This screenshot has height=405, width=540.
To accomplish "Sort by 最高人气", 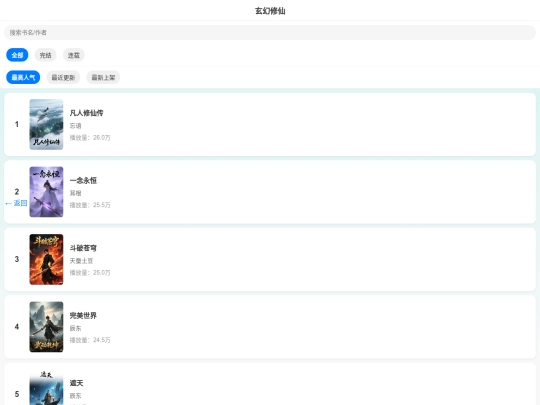I will 23,77.
